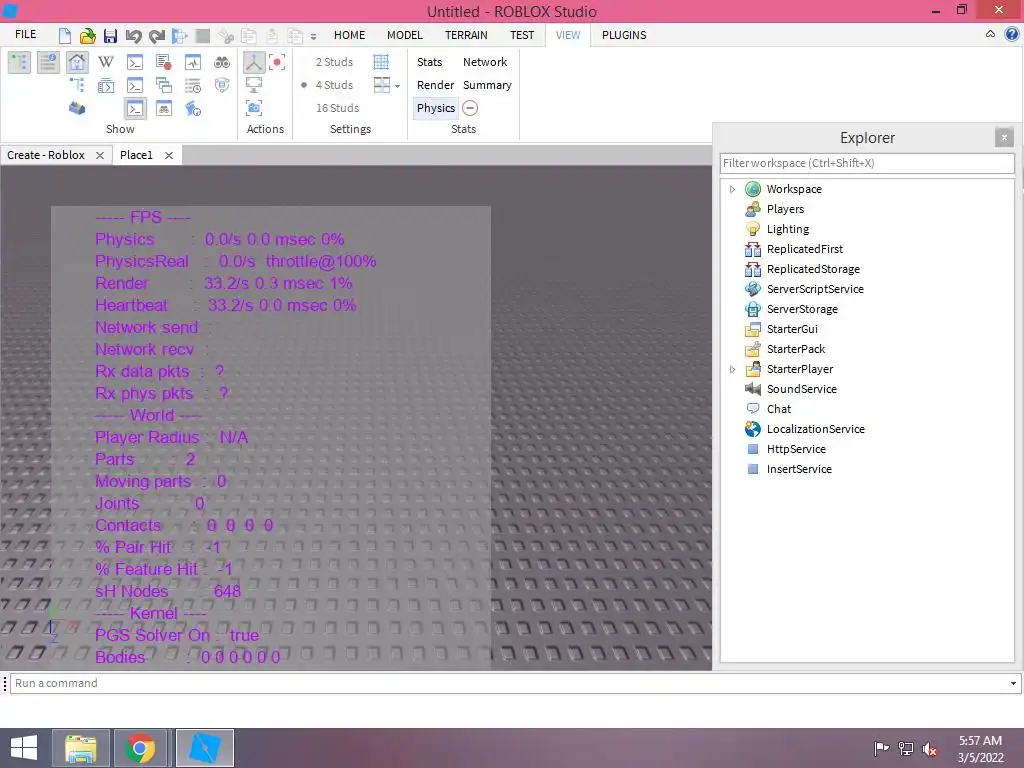Switch to the MODEL ribbon tab
Screen dimensions: 1024x768
404,35
